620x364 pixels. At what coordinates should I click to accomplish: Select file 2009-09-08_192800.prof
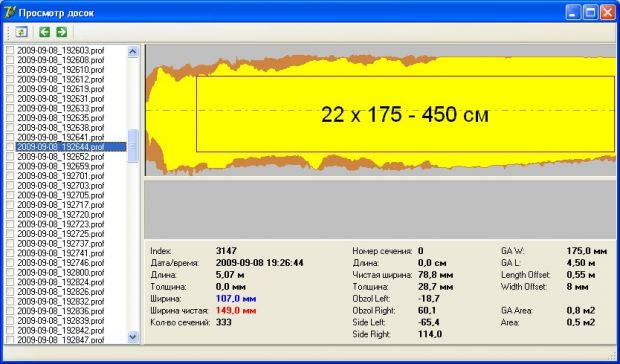pyautogui.click(x=60, y=272)
